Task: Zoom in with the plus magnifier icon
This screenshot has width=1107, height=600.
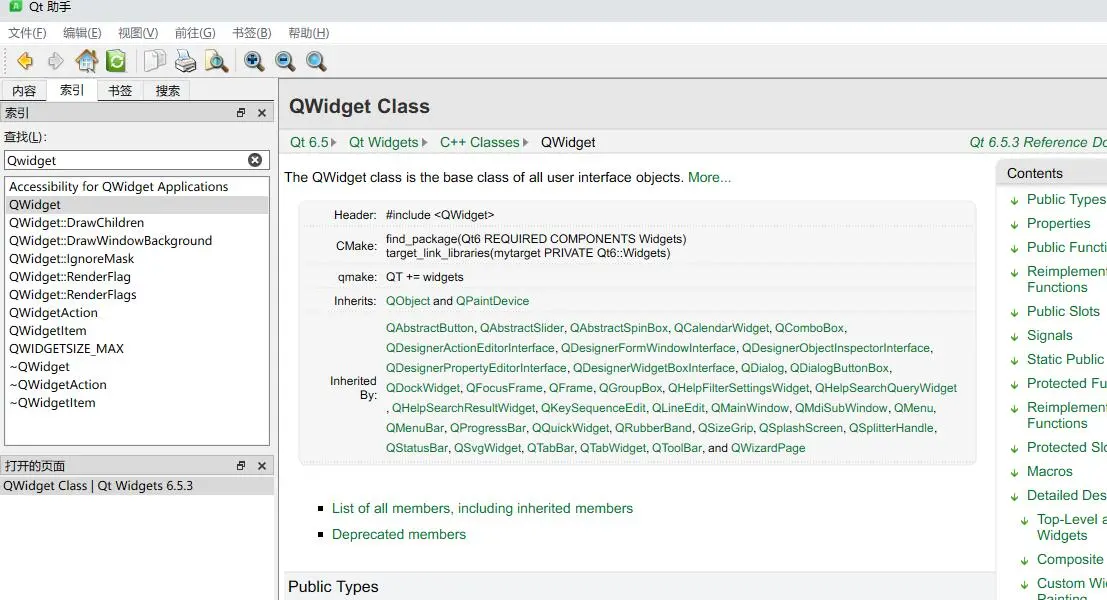Action: (254, 61)
